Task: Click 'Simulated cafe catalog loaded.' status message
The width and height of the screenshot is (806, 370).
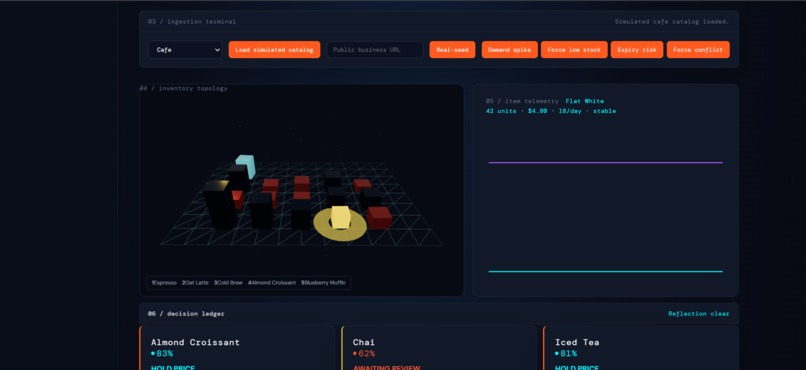Action: pyautogui.click(x=672, y=22)
